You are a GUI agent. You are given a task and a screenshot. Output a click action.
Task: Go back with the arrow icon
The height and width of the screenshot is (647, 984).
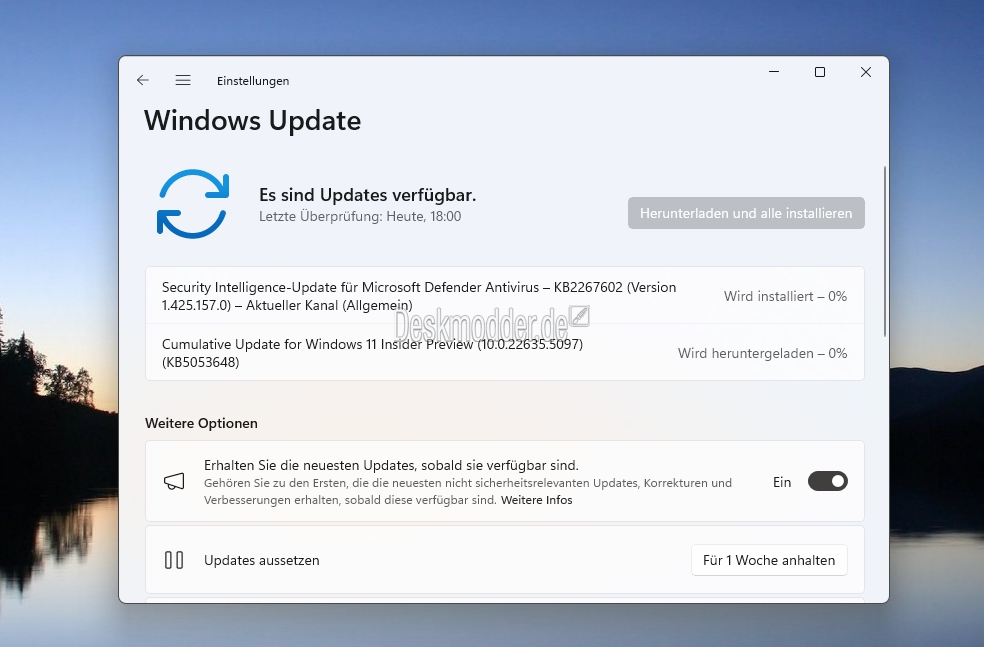tap(142, 80)
